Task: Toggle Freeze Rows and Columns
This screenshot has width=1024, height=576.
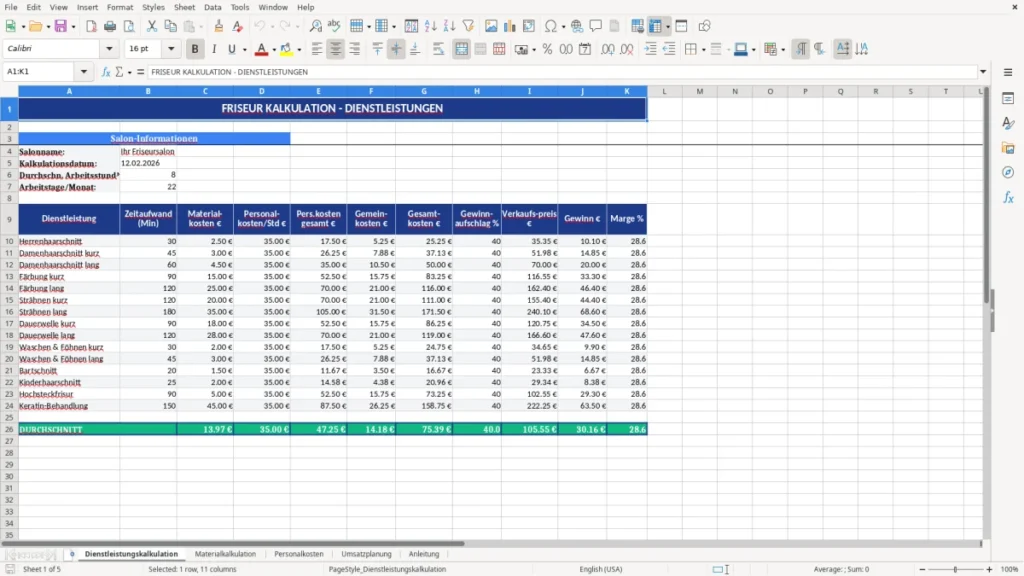Action: 655,26
